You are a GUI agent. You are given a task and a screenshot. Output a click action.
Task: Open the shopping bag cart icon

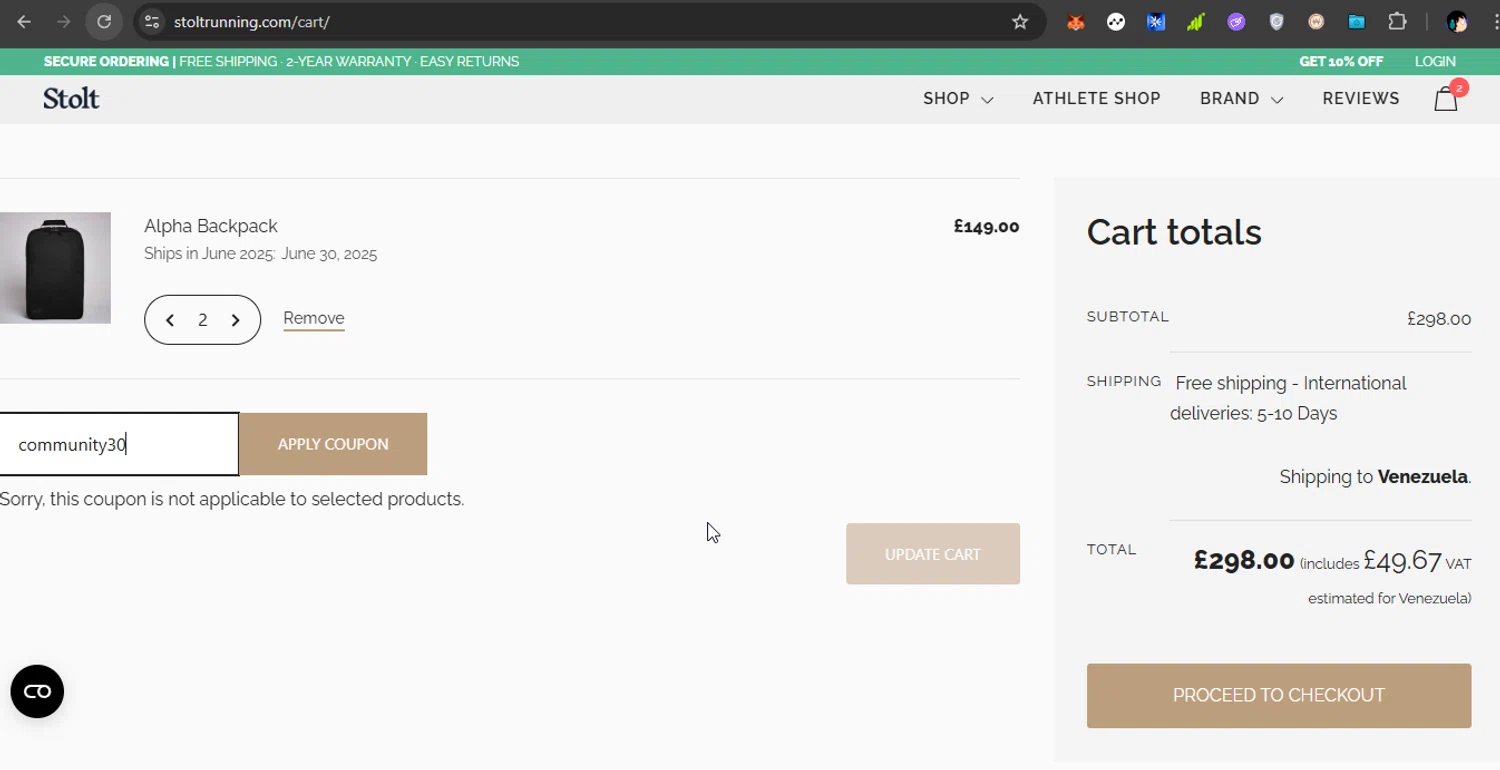(x=1446, y=98)
